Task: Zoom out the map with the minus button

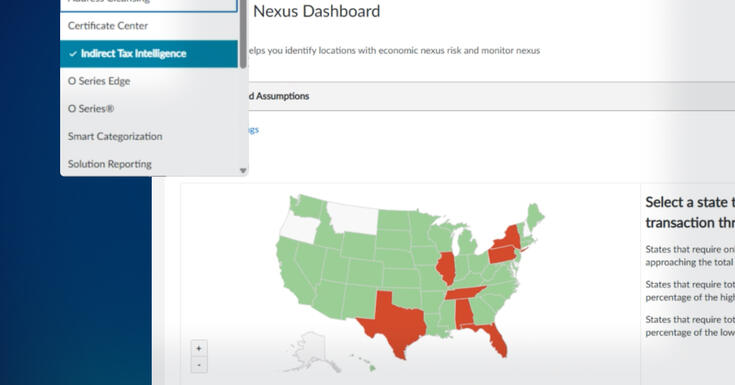Action: click(x=199, y=365)
